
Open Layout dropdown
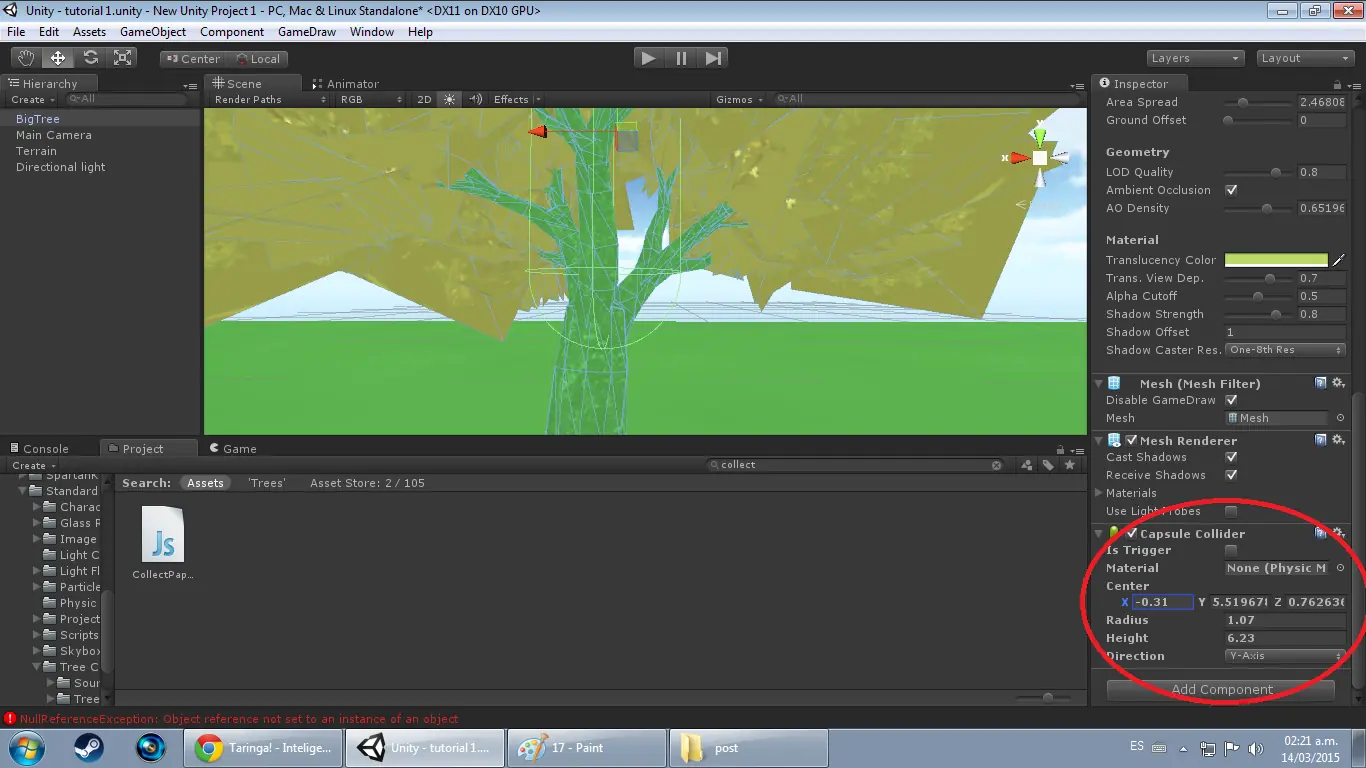pyautogui.click(x=1305, y=58)
